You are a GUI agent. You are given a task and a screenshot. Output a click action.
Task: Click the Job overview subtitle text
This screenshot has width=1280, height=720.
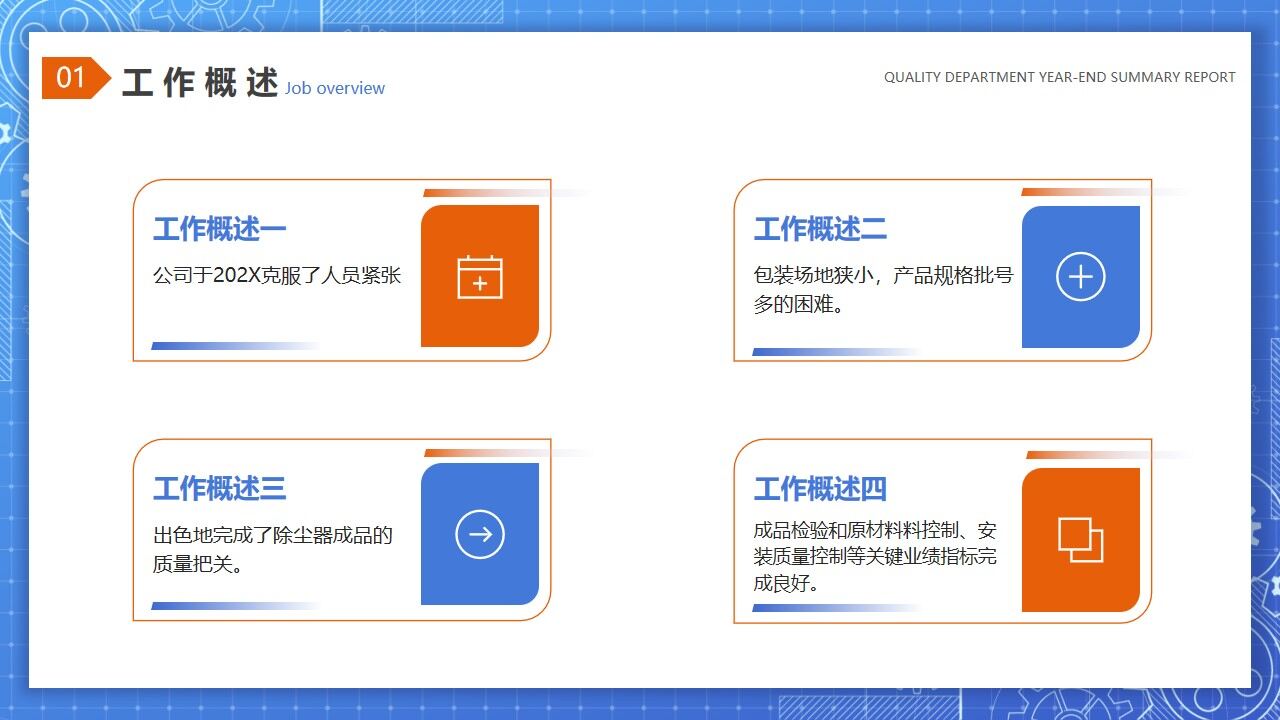[x=334, y=88]
